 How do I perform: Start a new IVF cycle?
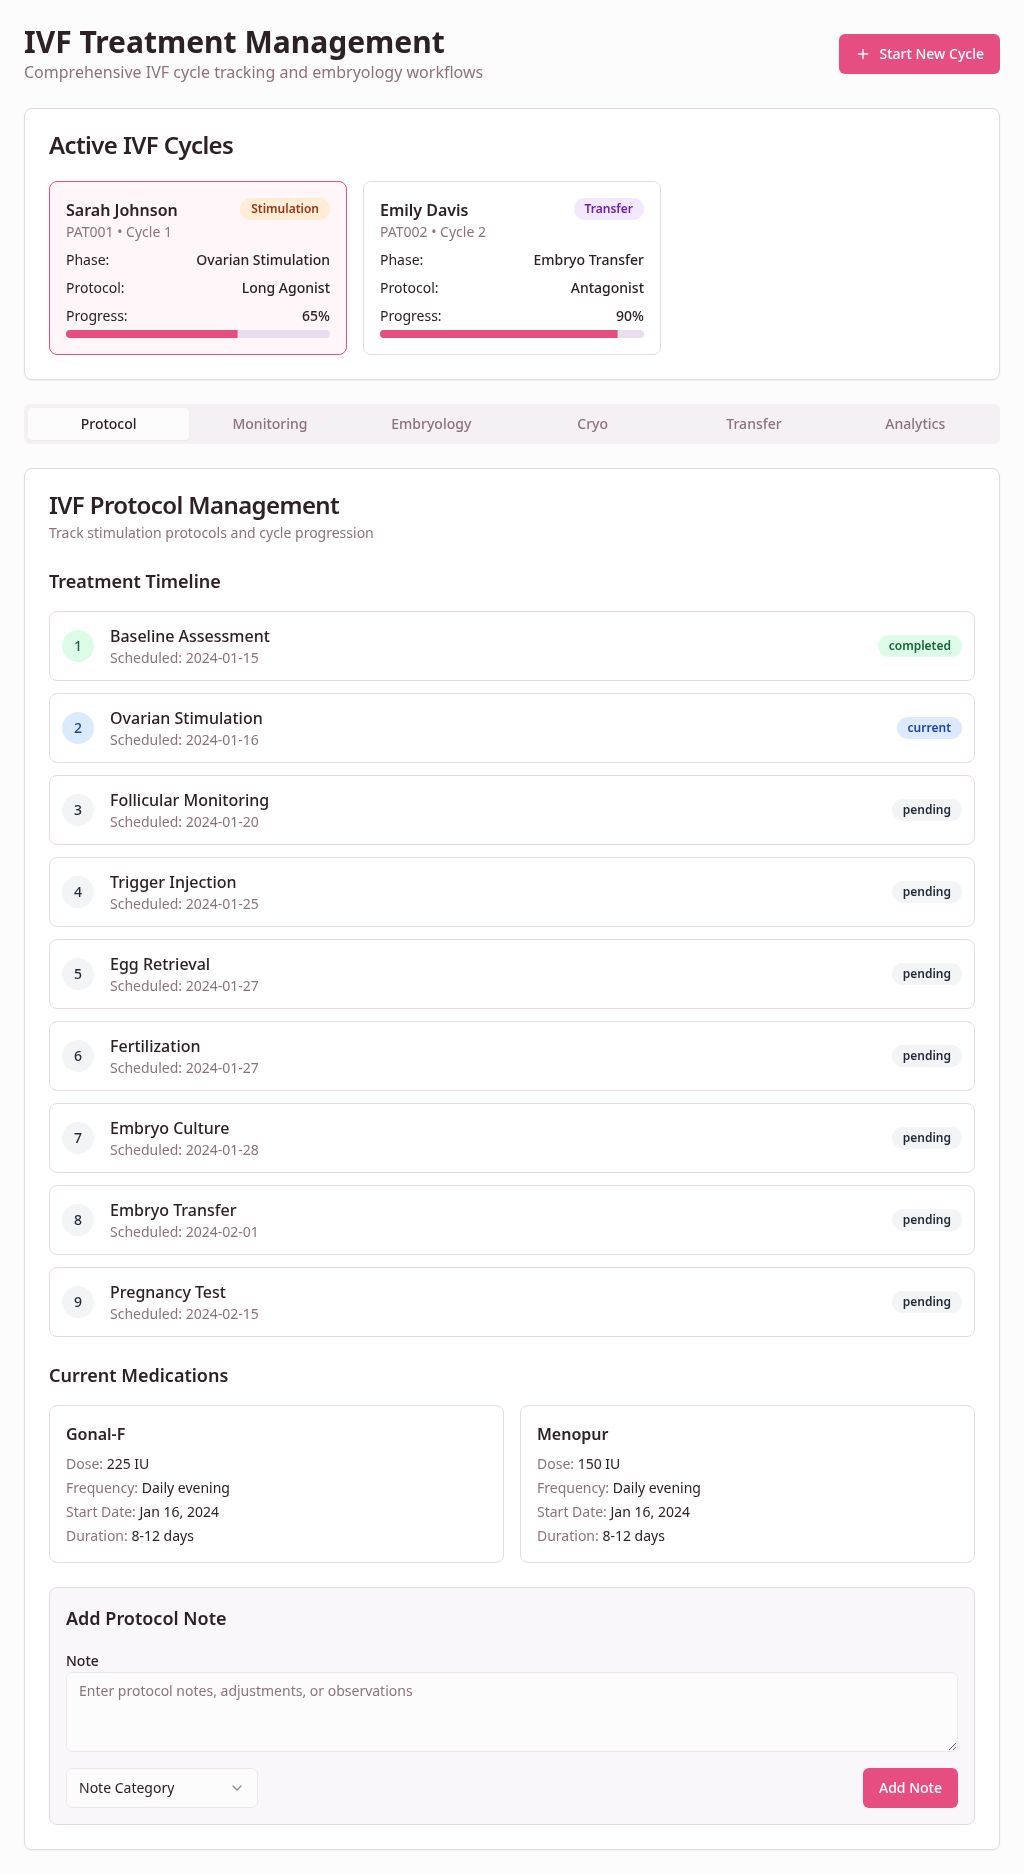click(919, 54)
